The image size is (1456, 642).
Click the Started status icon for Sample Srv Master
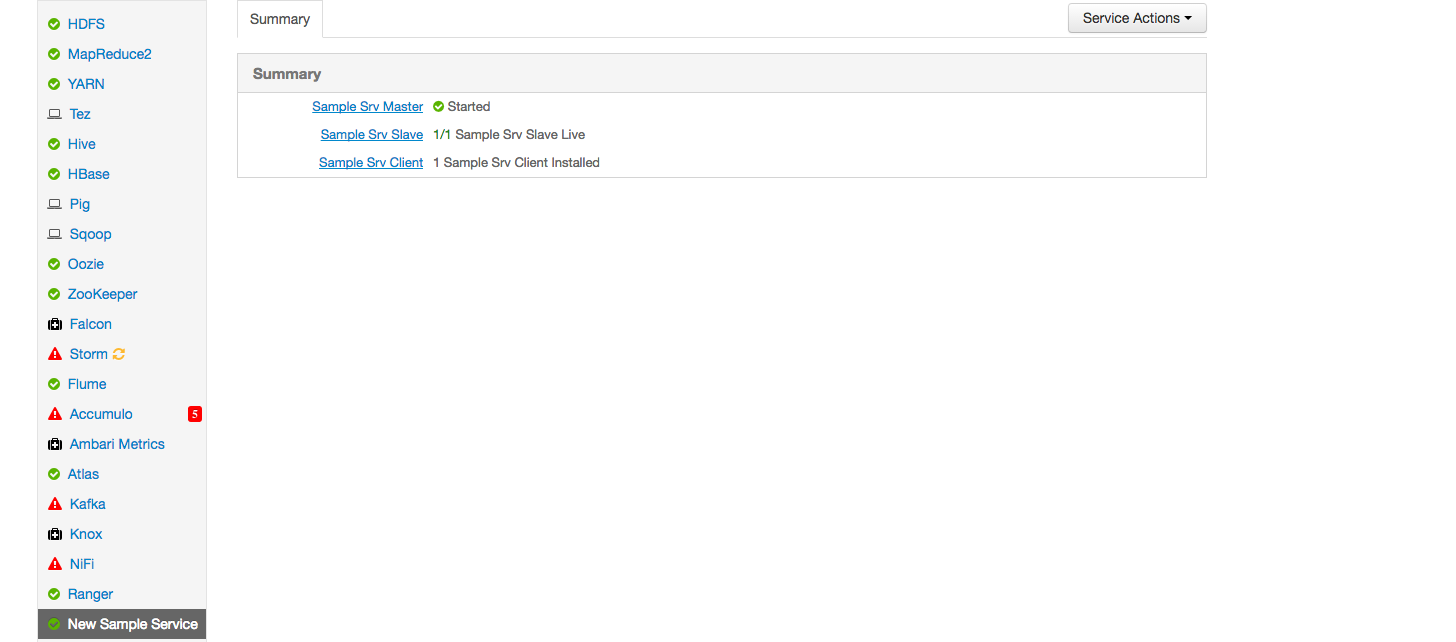point(436,106)
